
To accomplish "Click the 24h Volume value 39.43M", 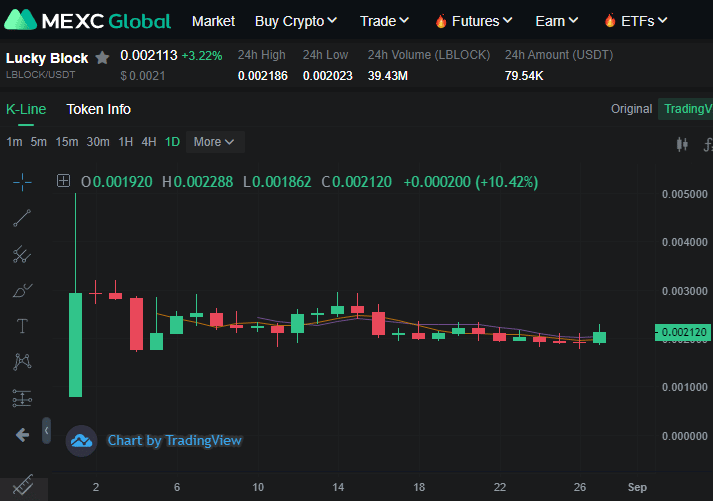I will (x=388, y=76).
